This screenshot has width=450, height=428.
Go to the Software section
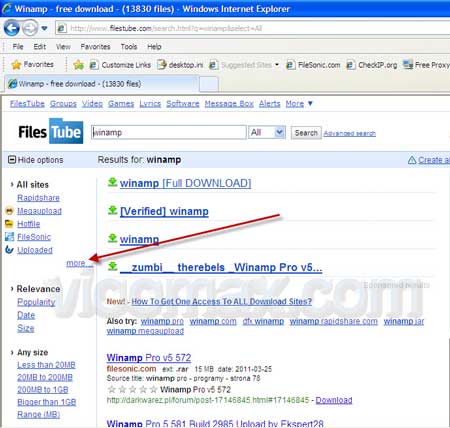tap(183, 104)
